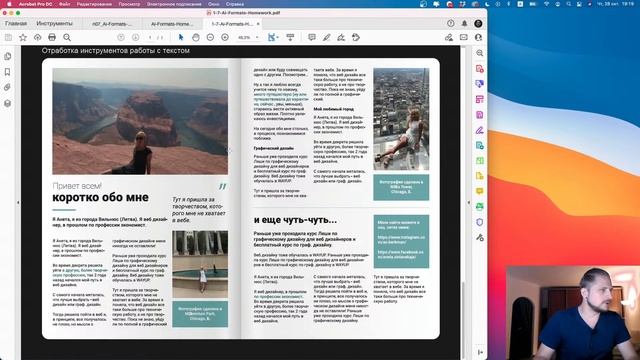640x360 pixels.
Task: Open the Файл menu
Action: tap(64, 4)
